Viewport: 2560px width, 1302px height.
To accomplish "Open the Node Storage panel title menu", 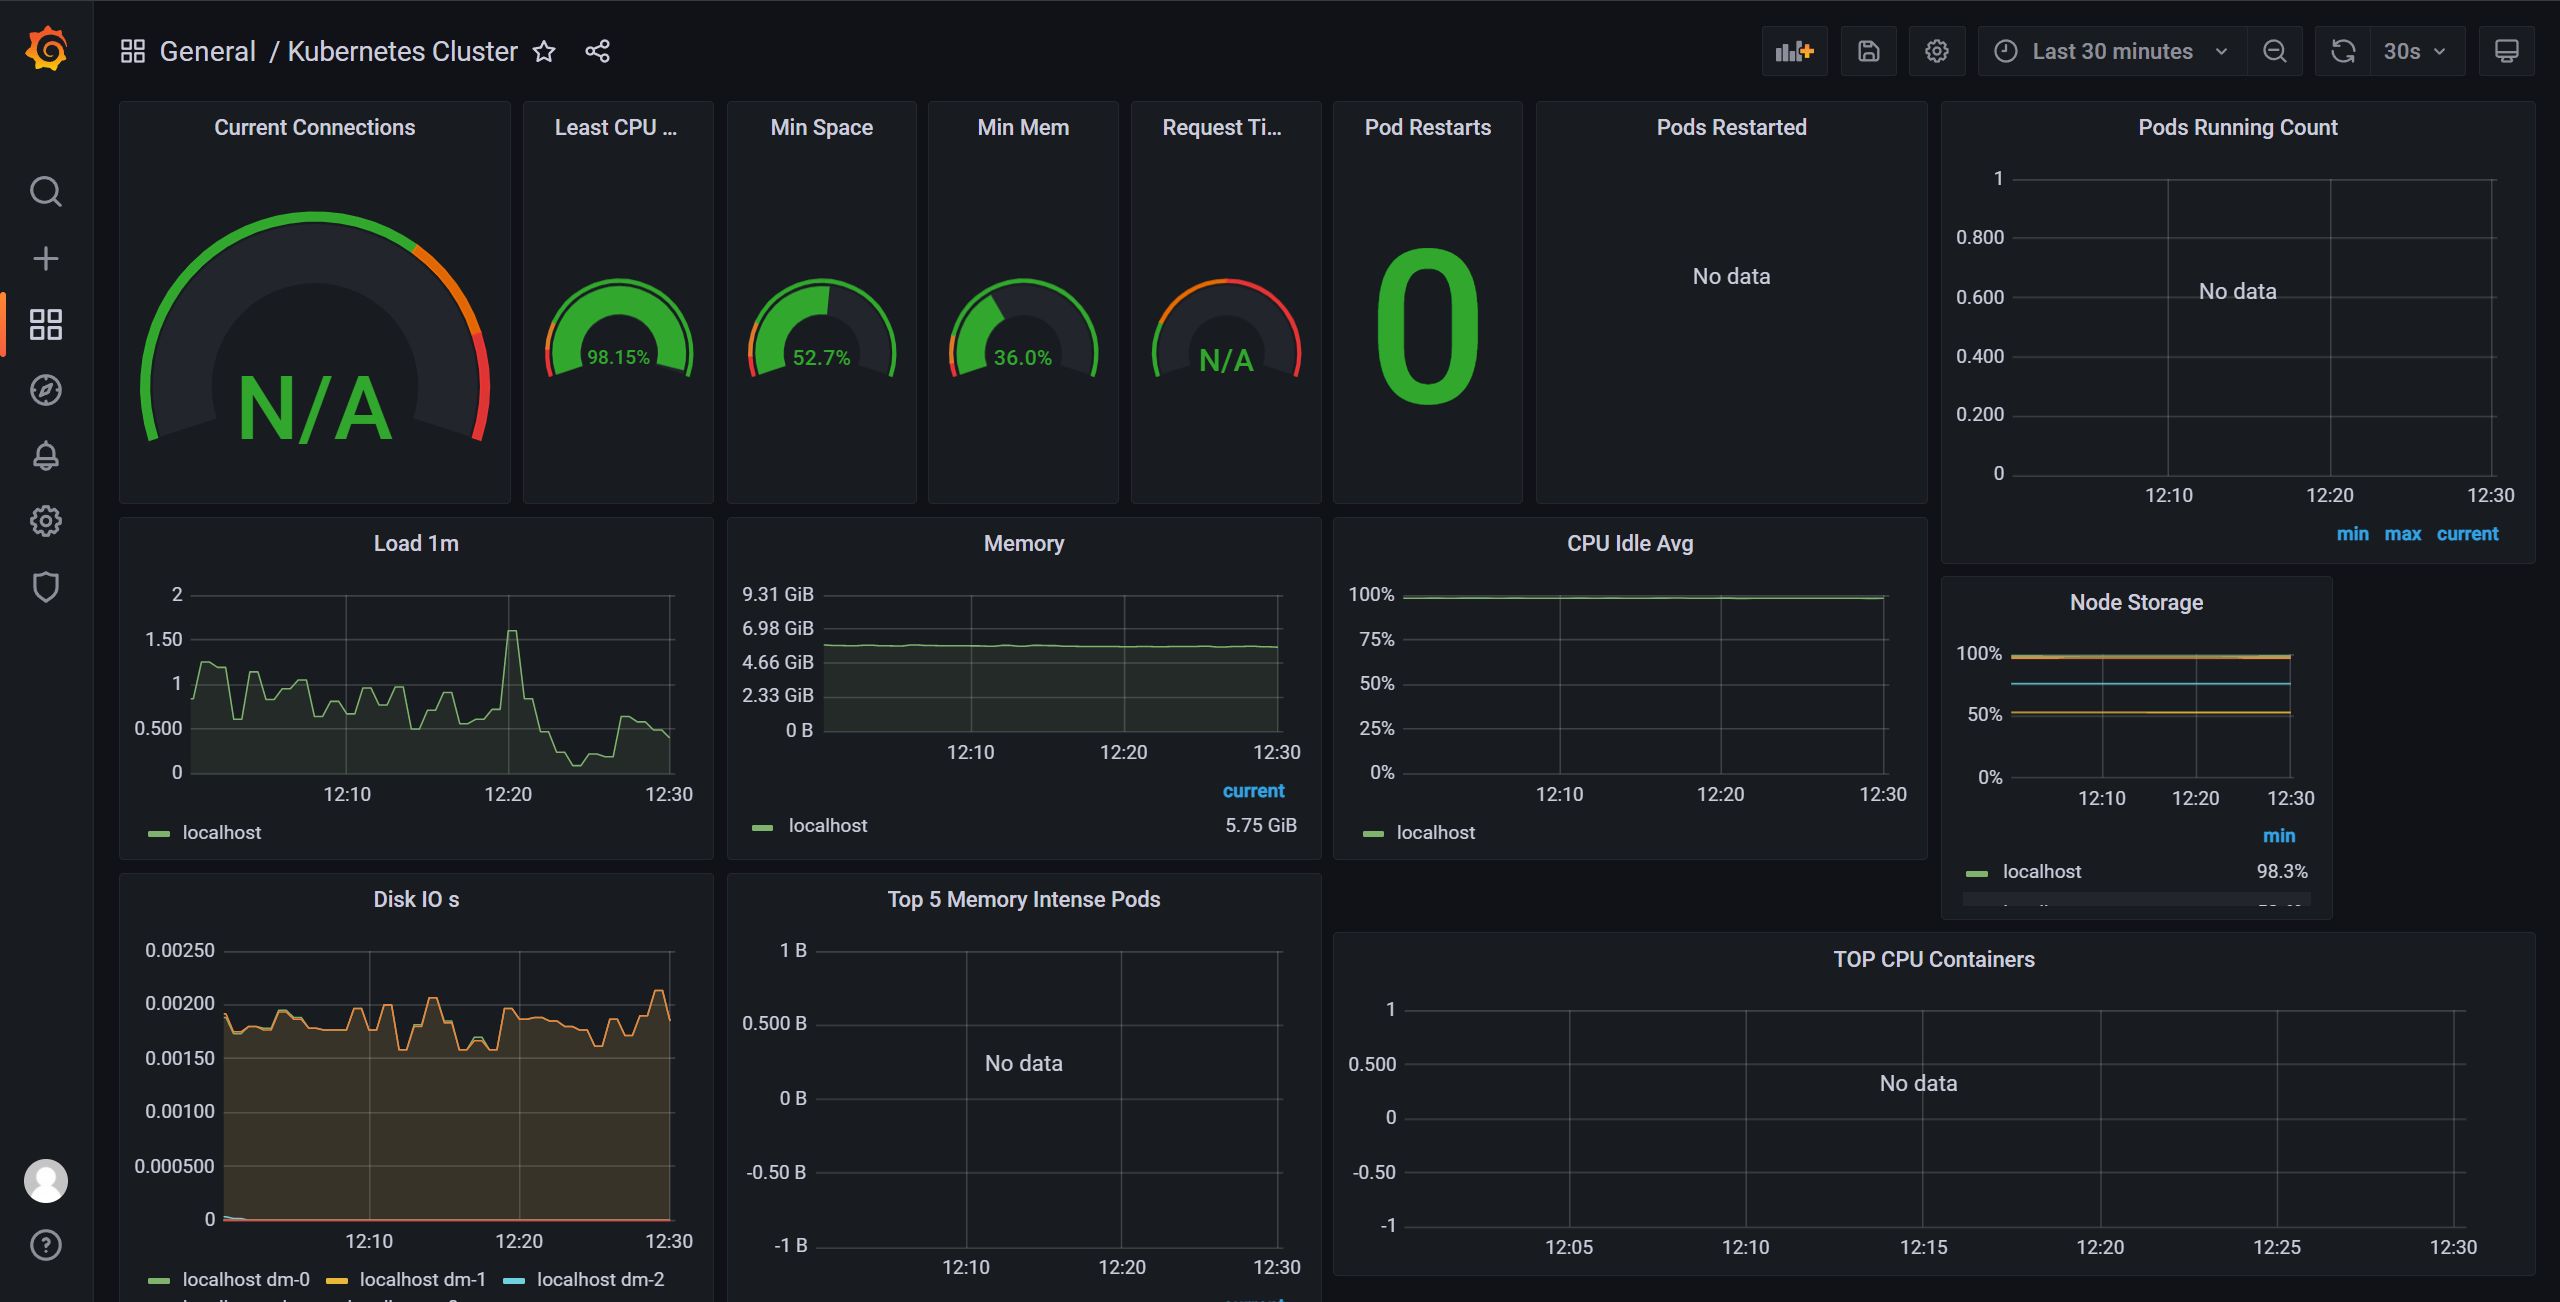I will [2136, 602].
